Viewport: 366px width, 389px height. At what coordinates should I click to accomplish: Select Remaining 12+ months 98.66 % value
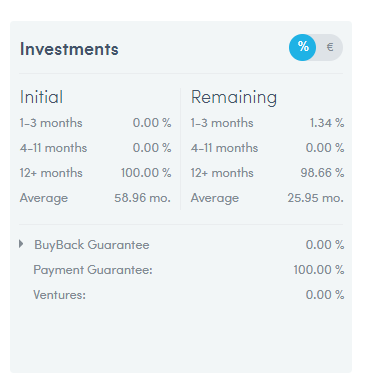322,173
